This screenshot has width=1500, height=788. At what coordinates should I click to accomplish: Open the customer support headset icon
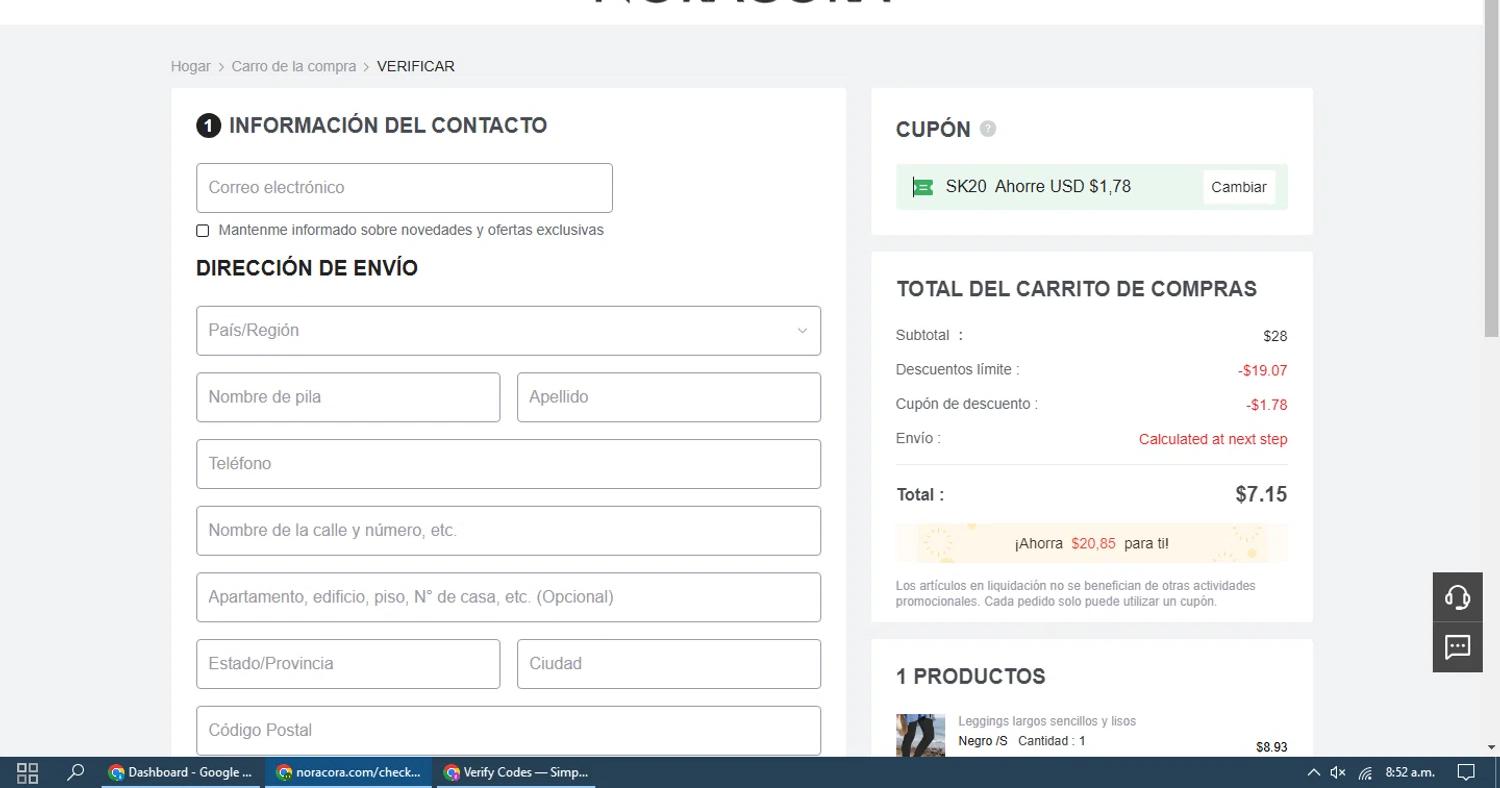[x=1457, y=597]
